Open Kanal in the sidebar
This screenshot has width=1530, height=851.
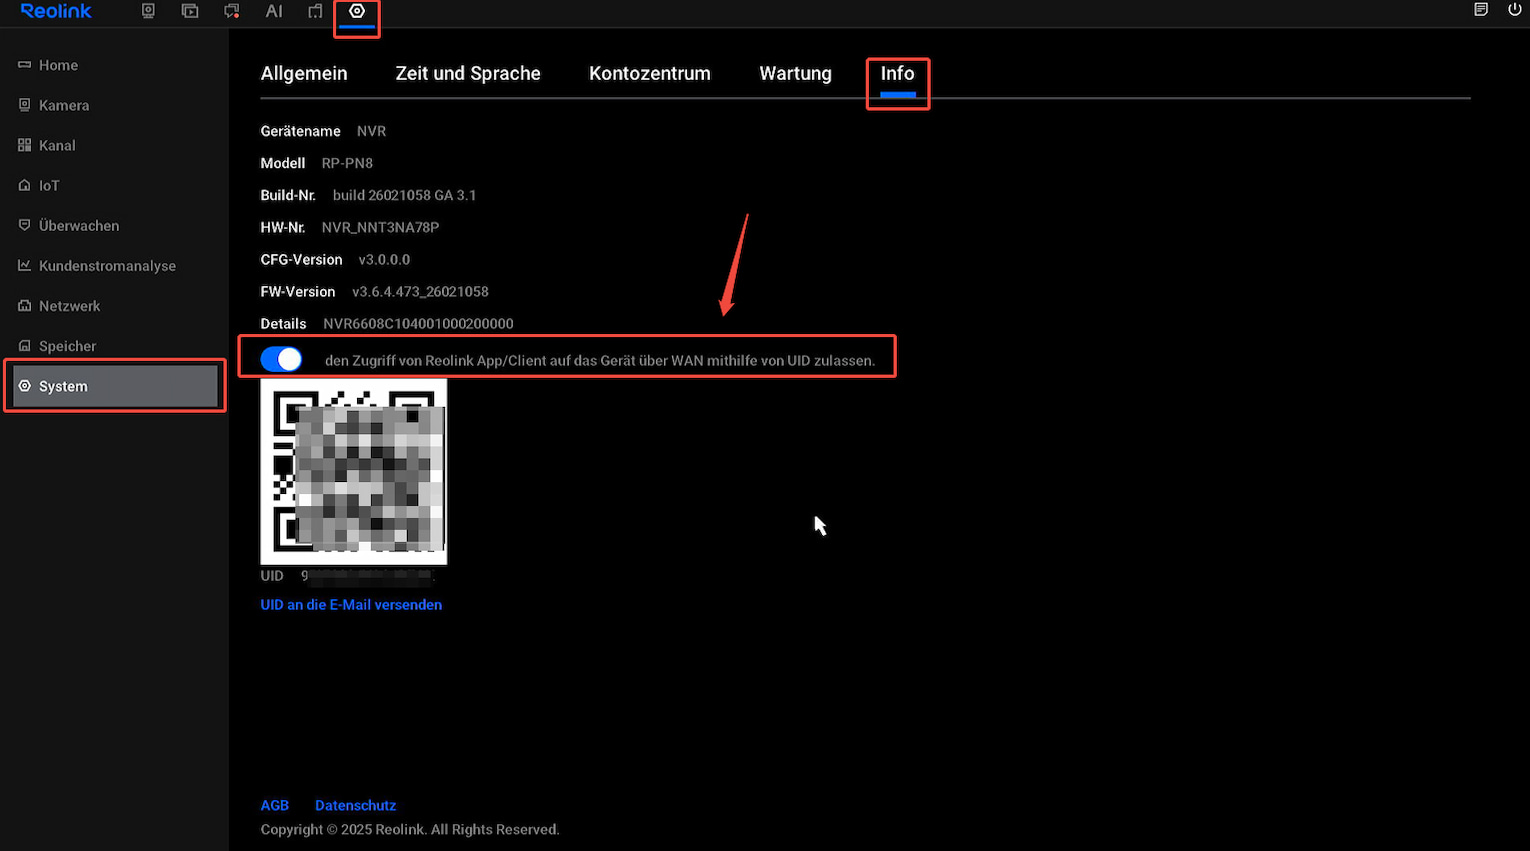tap(57, 145)
